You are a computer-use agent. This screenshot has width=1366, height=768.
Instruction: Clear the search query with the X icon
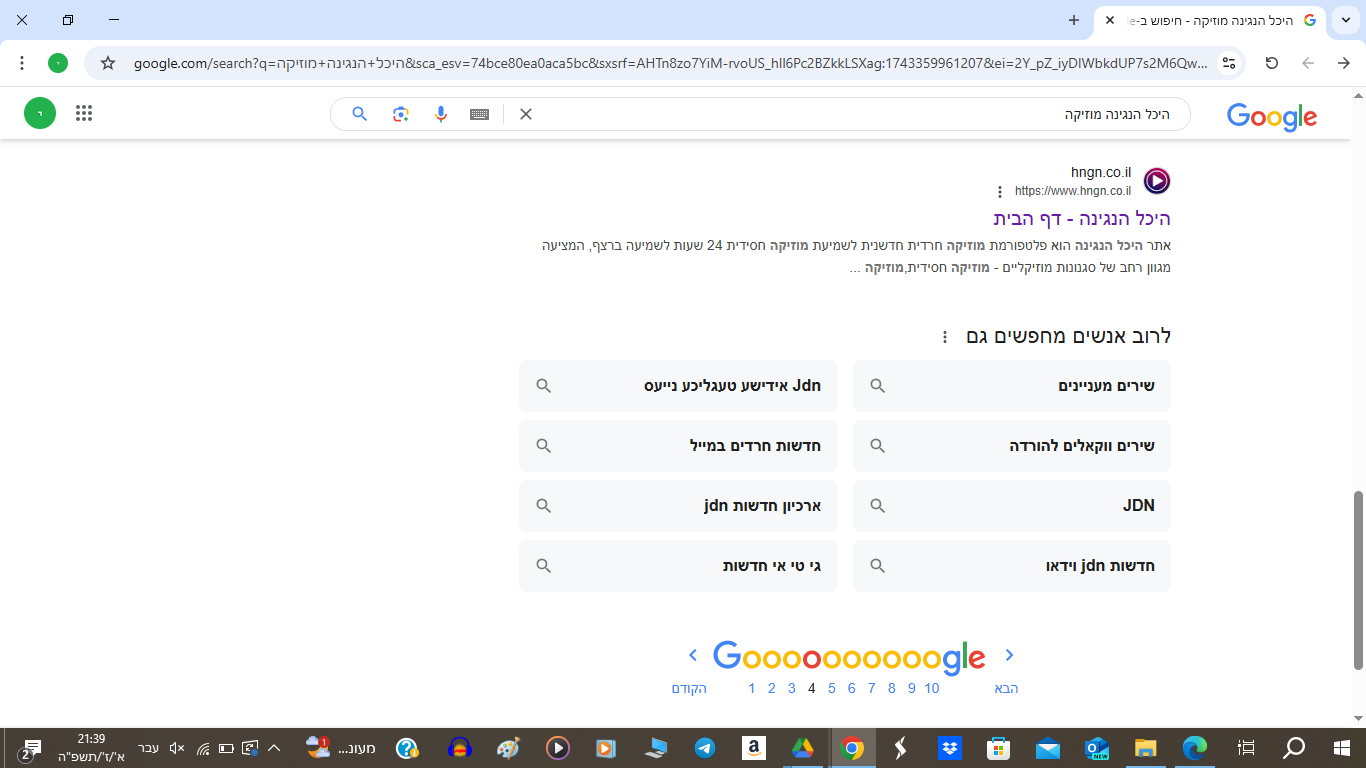(x=525, y=113)
